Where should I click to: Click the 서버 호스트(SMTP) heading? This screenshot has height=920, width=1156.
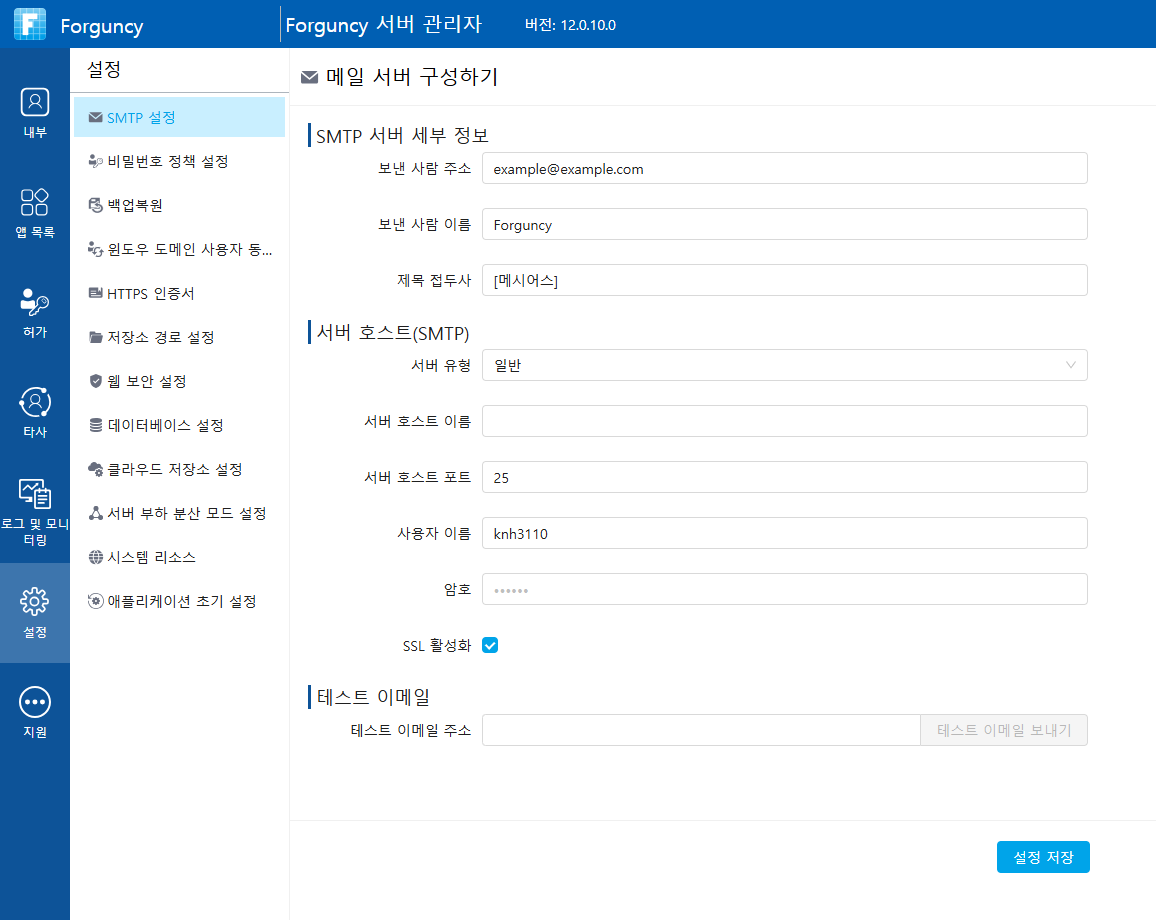(393, 332)
